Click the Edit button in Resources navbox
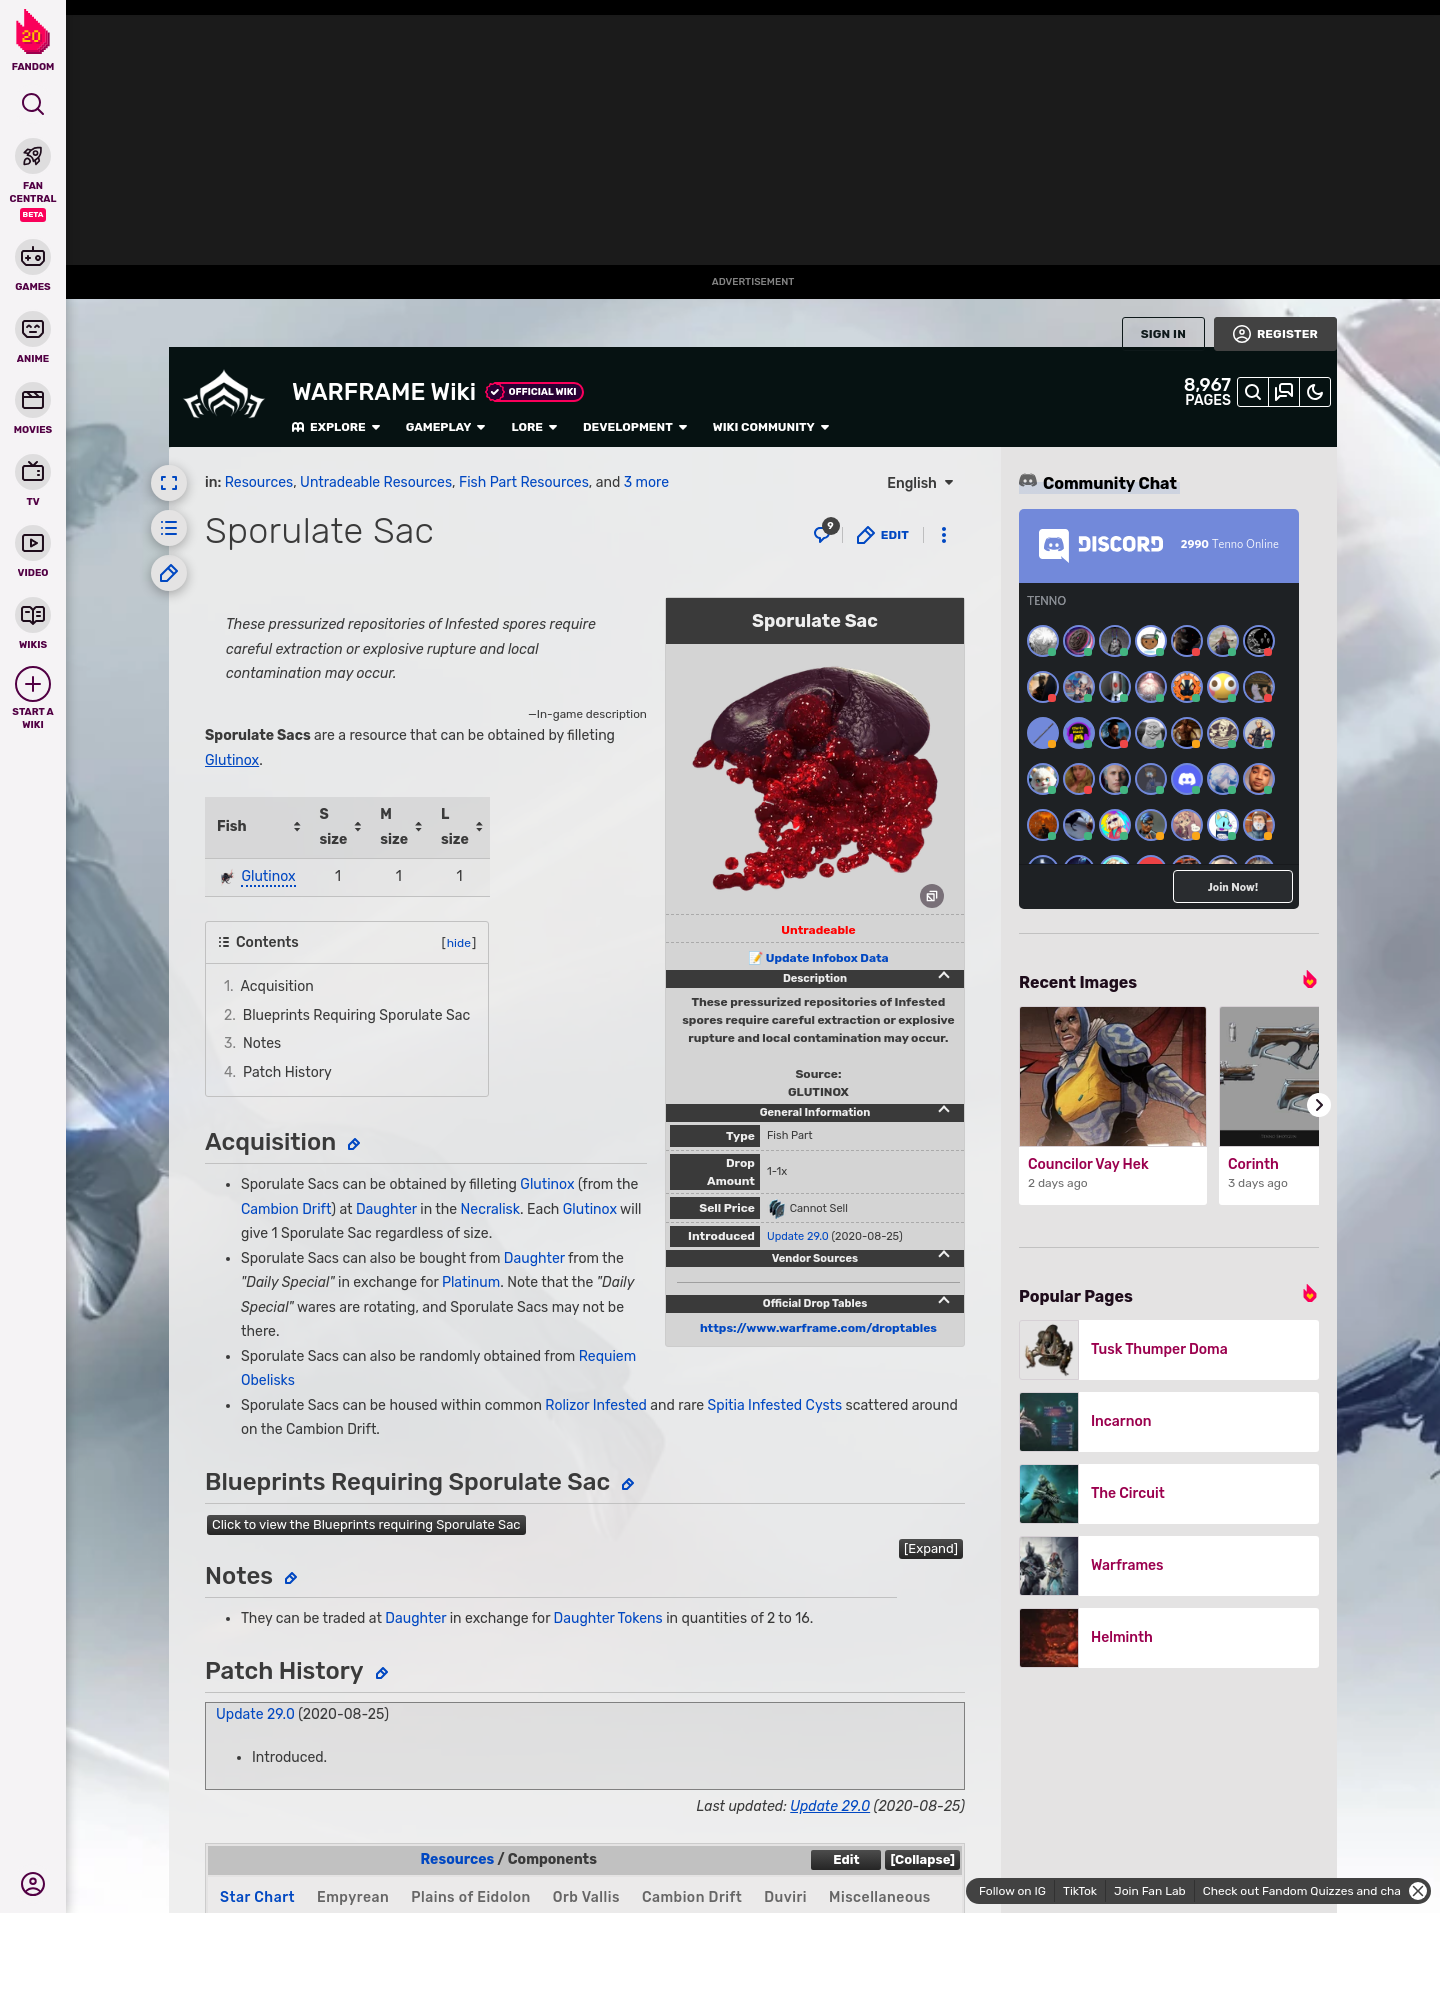The width and height of the screenshot is (1440, 2000). point(846,1860)
